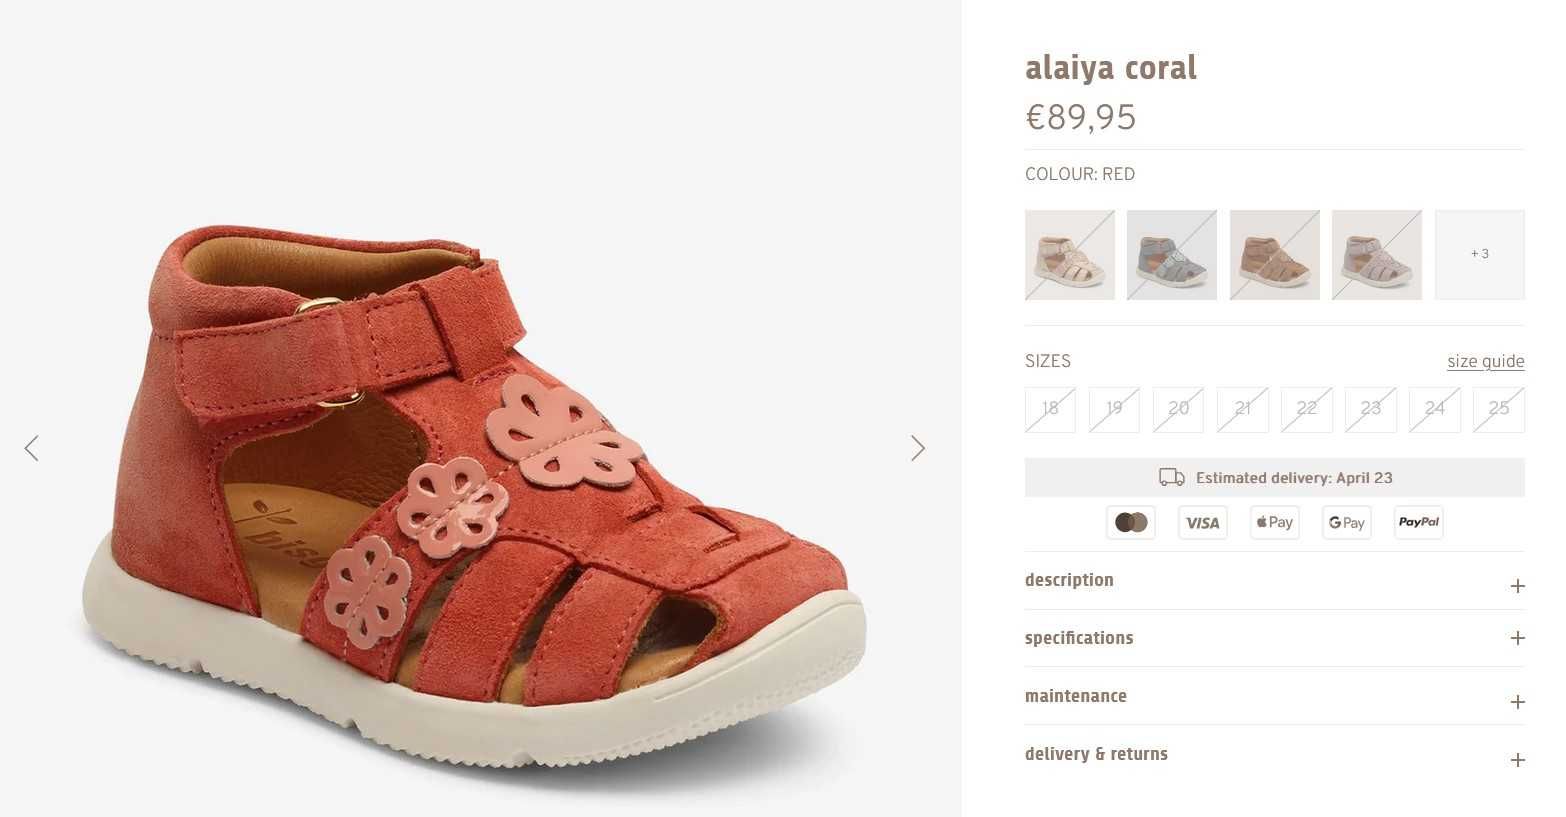This screenshot has width=1566, height=817.
Task: Click the PayPal payment icon
Action: click(x=1419, y=522)
